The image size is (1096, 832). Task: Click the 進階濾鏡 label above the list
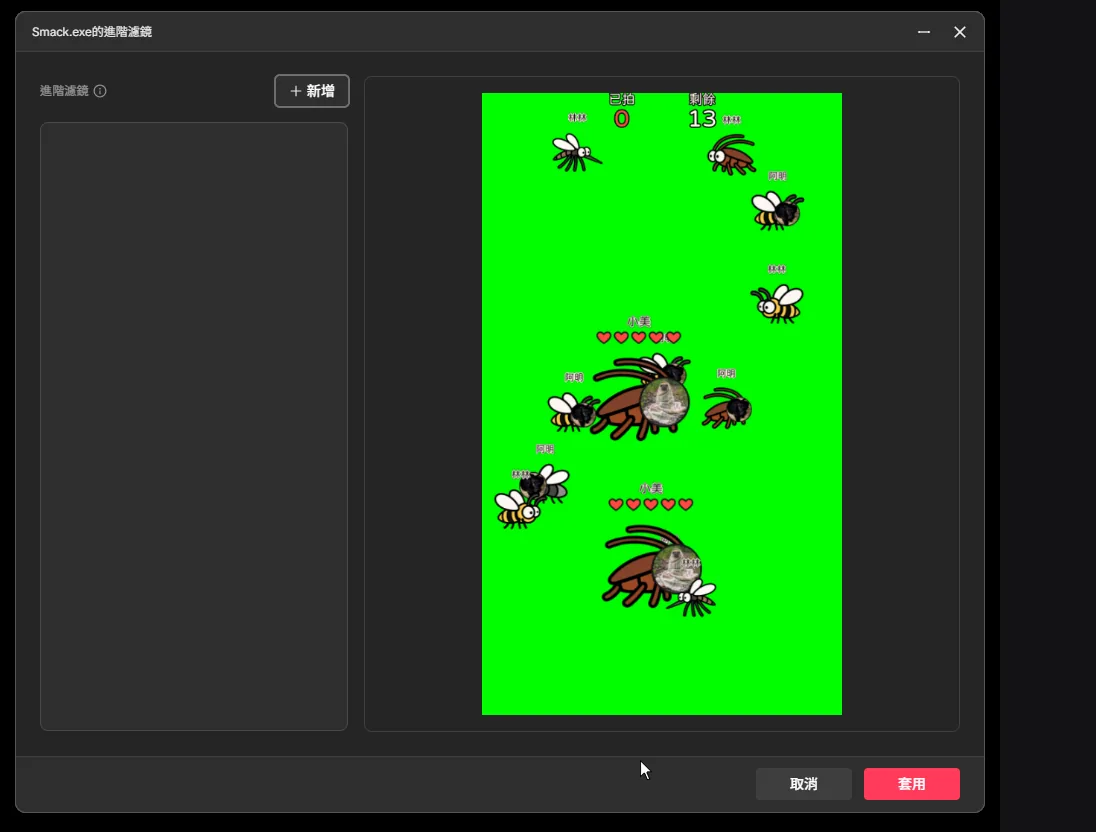(64, 91)
